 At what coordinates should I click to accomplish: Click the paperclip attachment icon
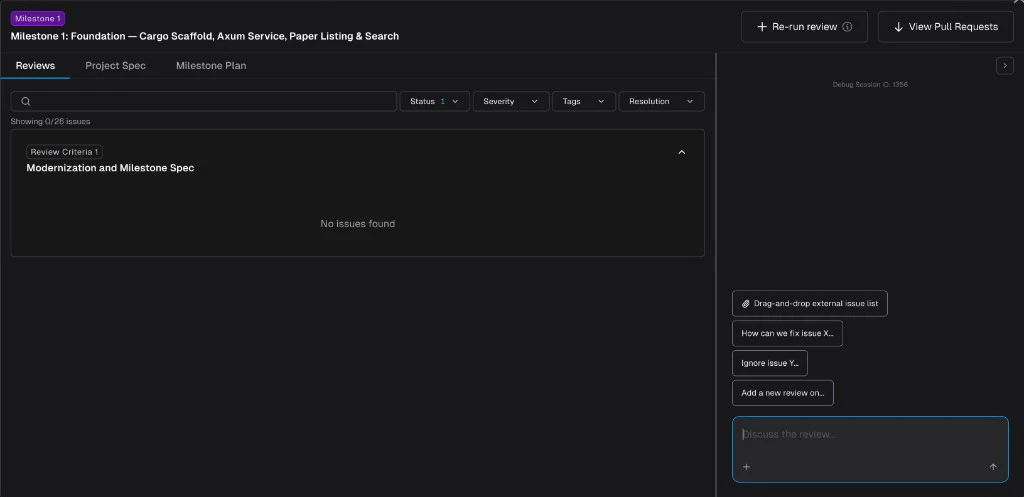click(746, 304)
